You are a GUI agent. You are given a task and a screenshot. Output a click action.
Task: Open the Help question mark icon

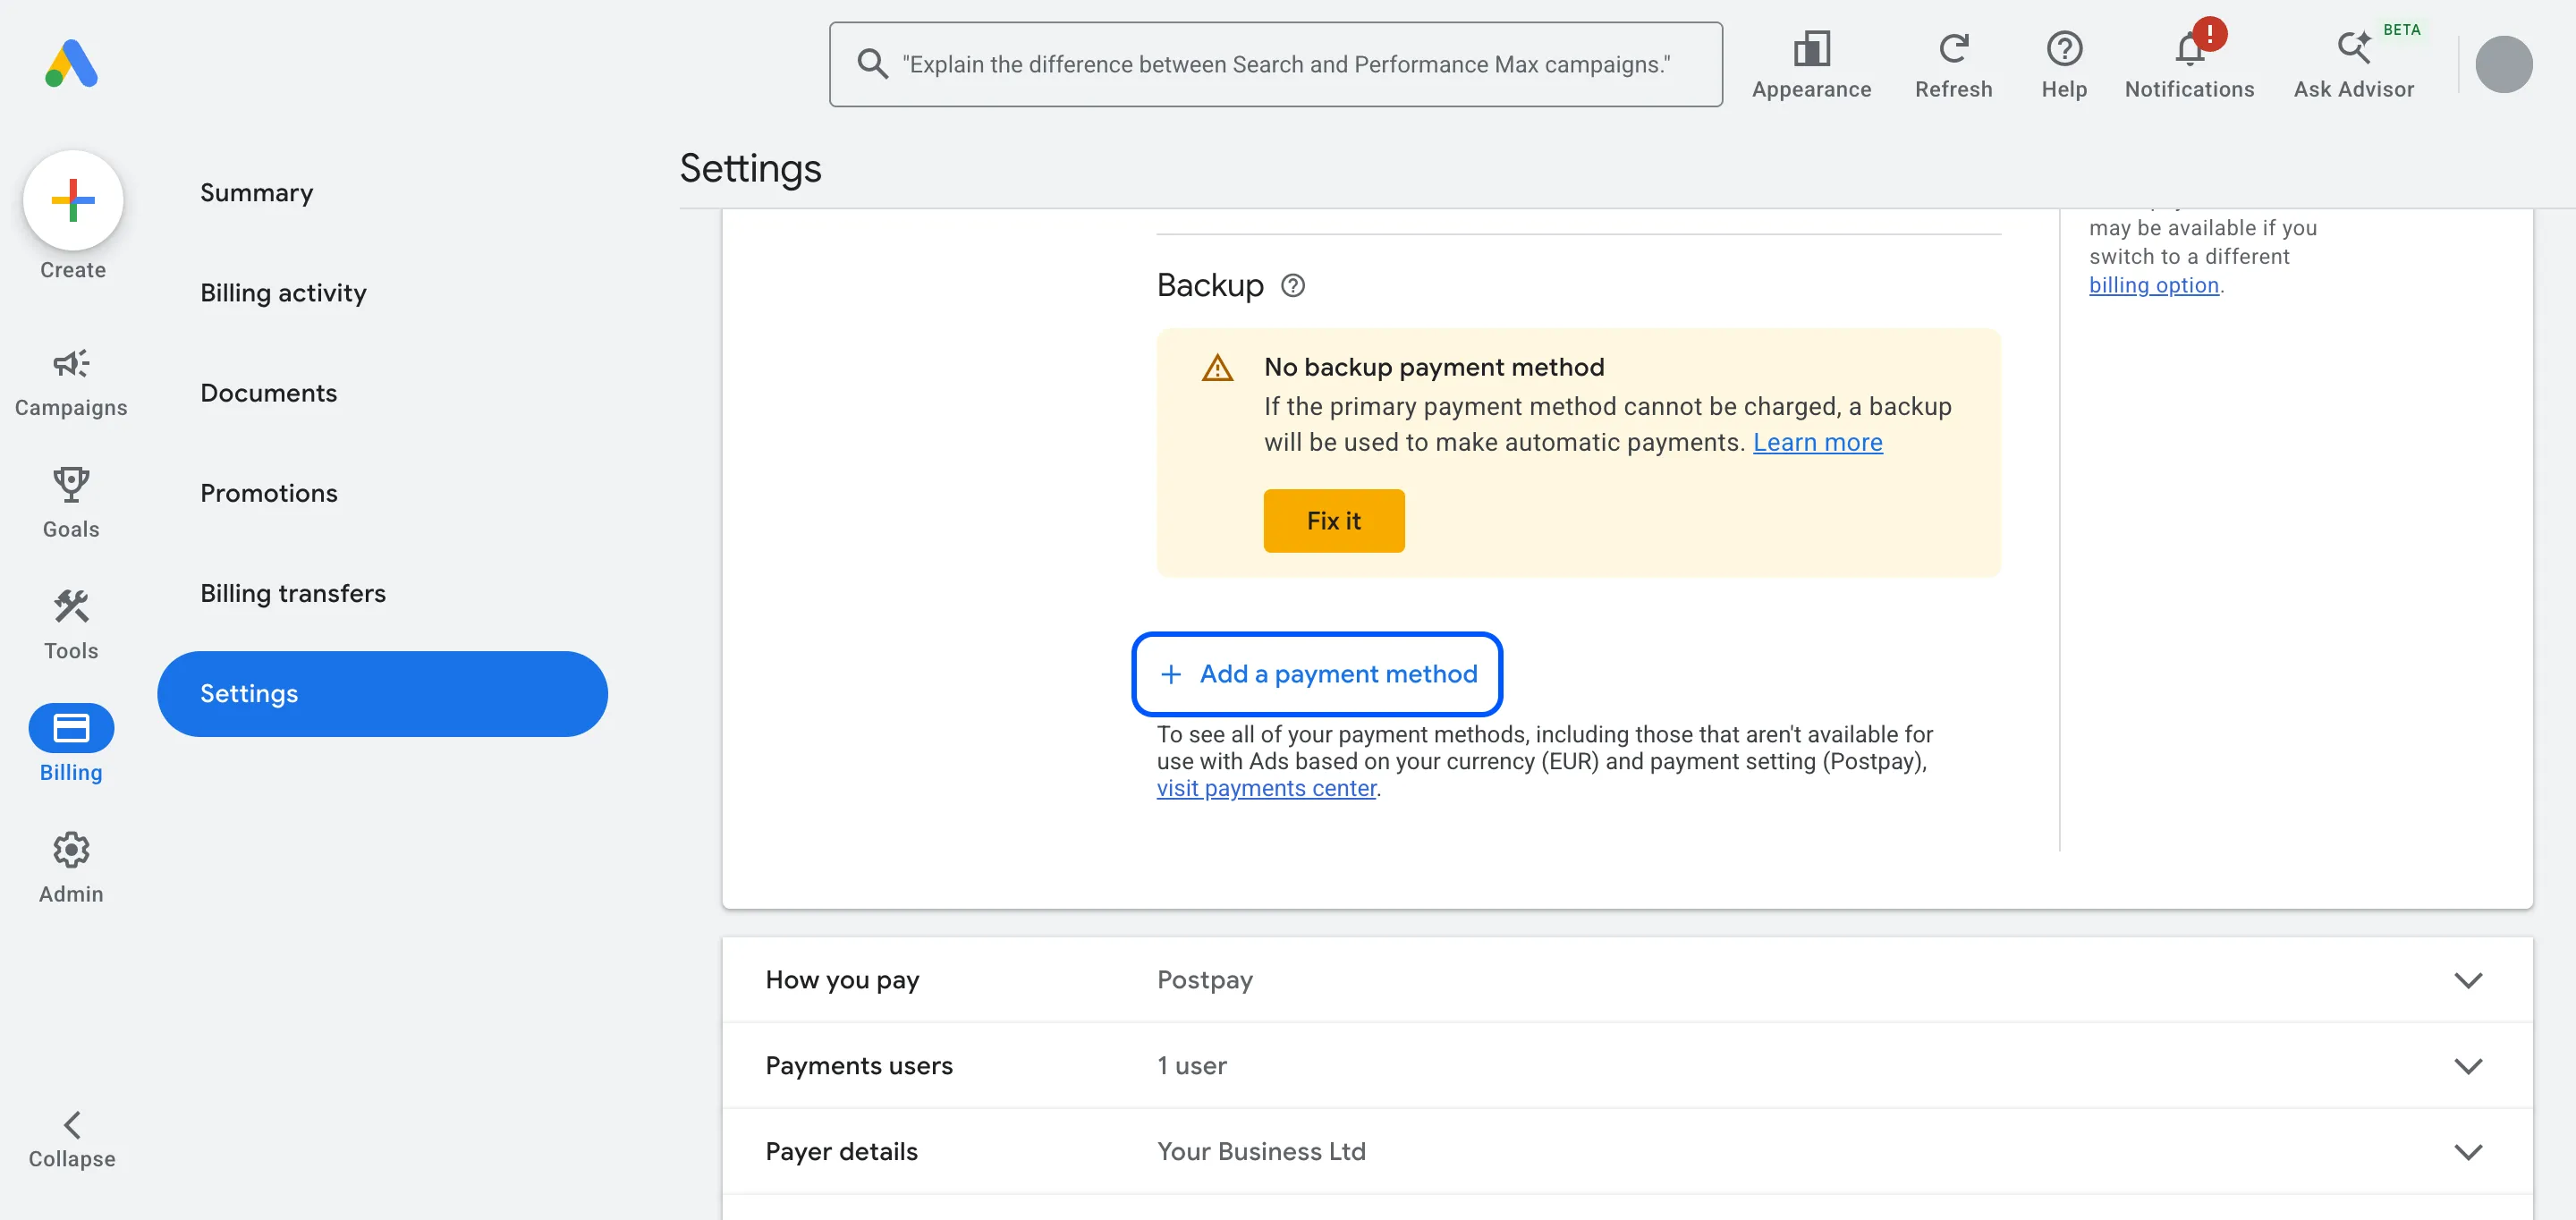(2064, 48)
